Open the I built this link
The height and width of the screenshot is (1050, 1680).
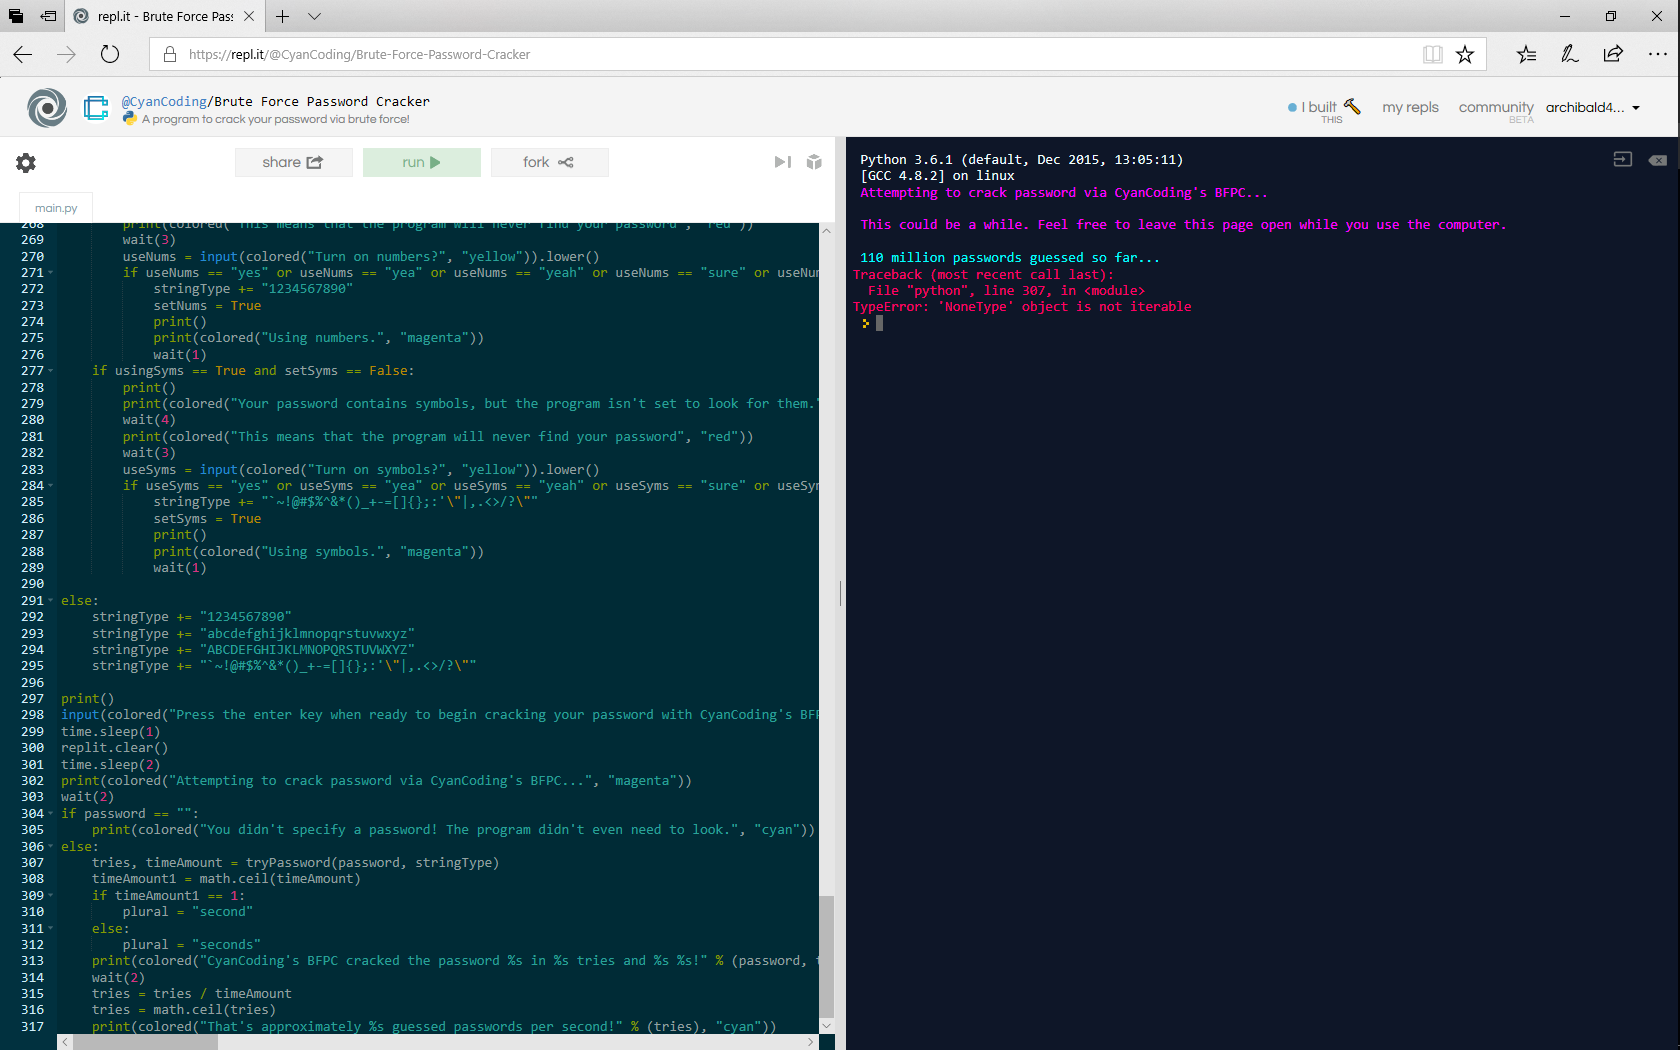pos(1324,108)
